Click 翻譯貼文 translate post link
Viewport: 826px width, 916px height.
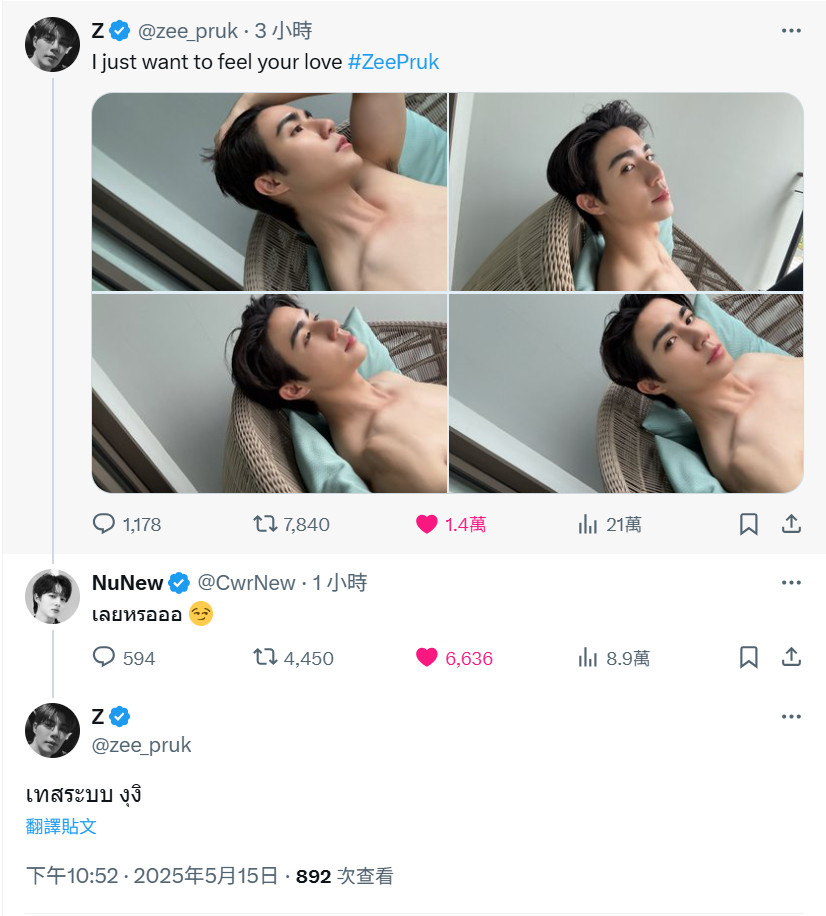point(61,826)
